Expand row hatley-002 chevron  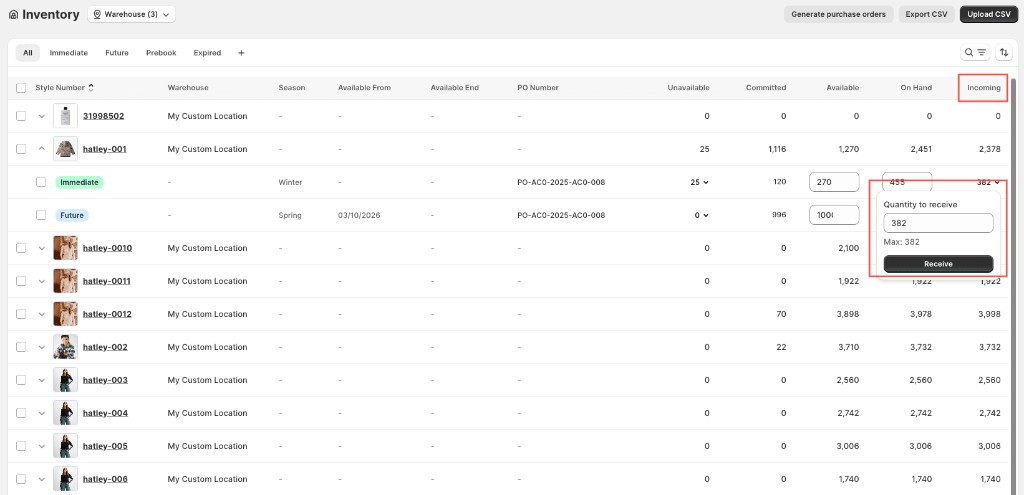41,347
